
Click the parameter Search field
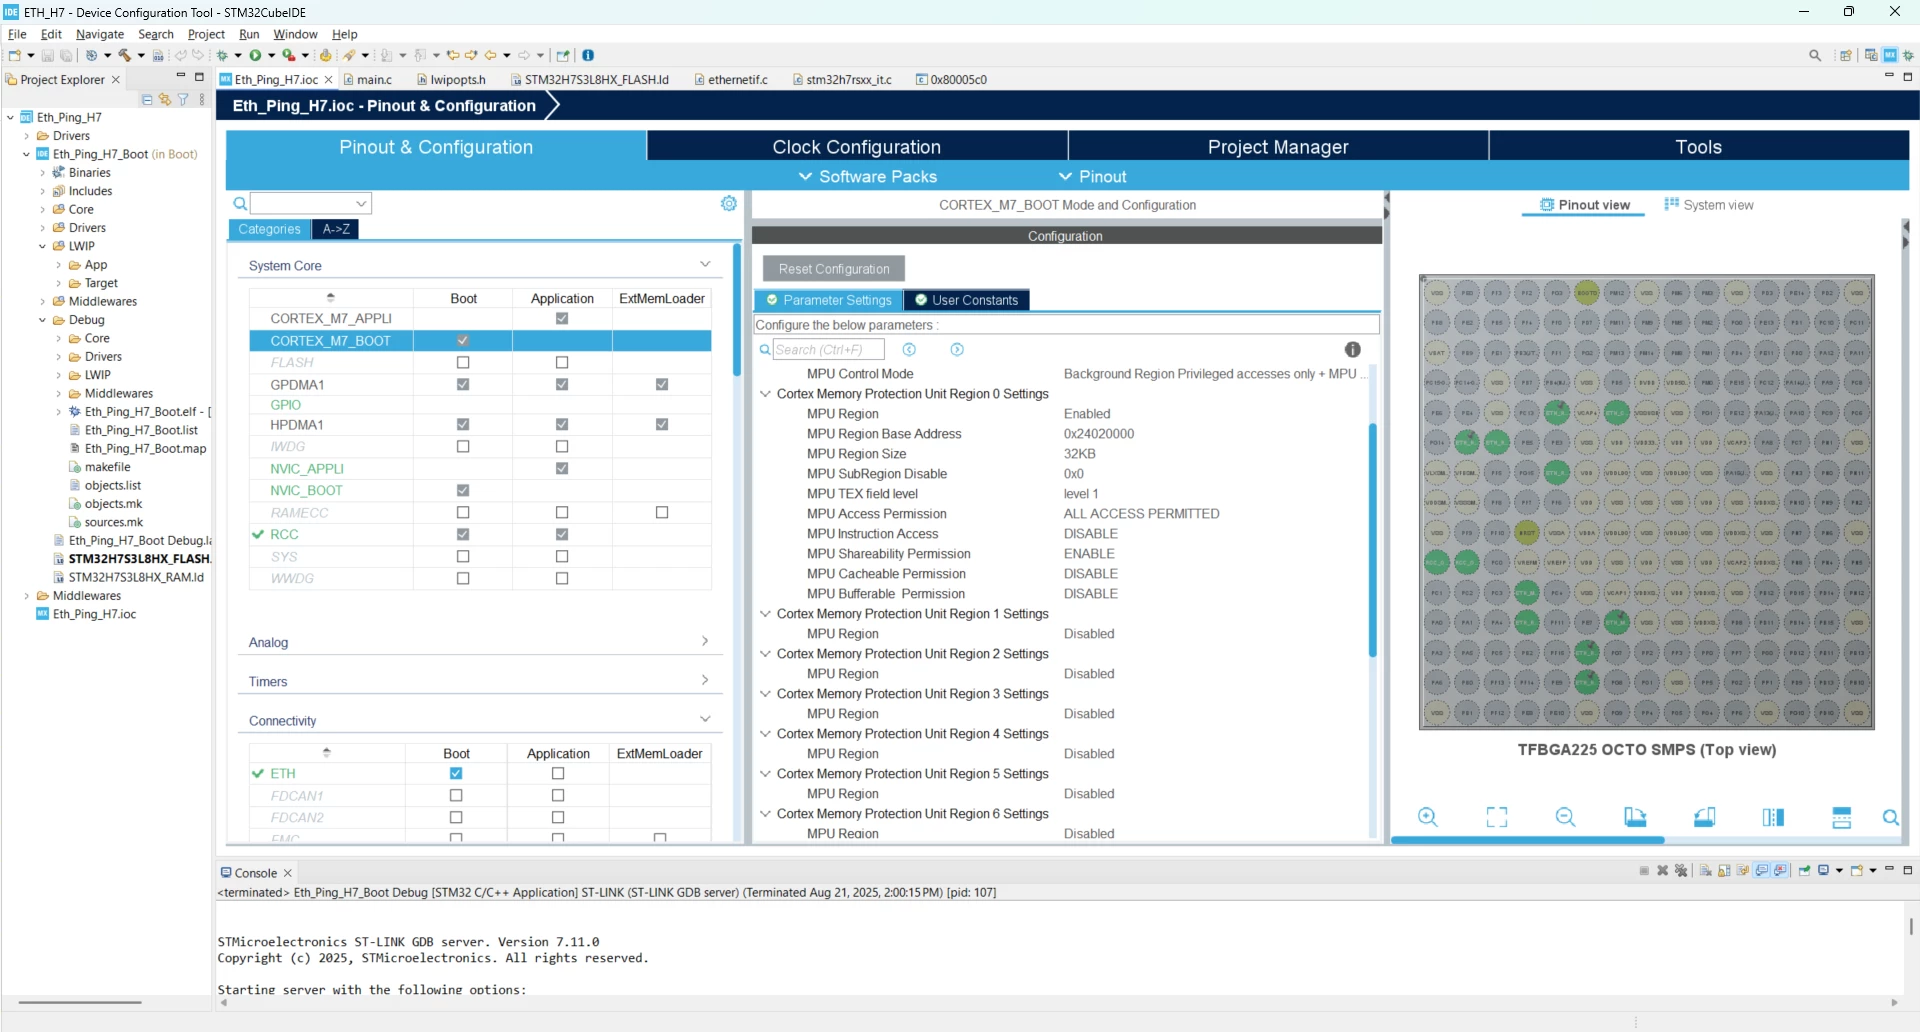[x=829, y=350]
